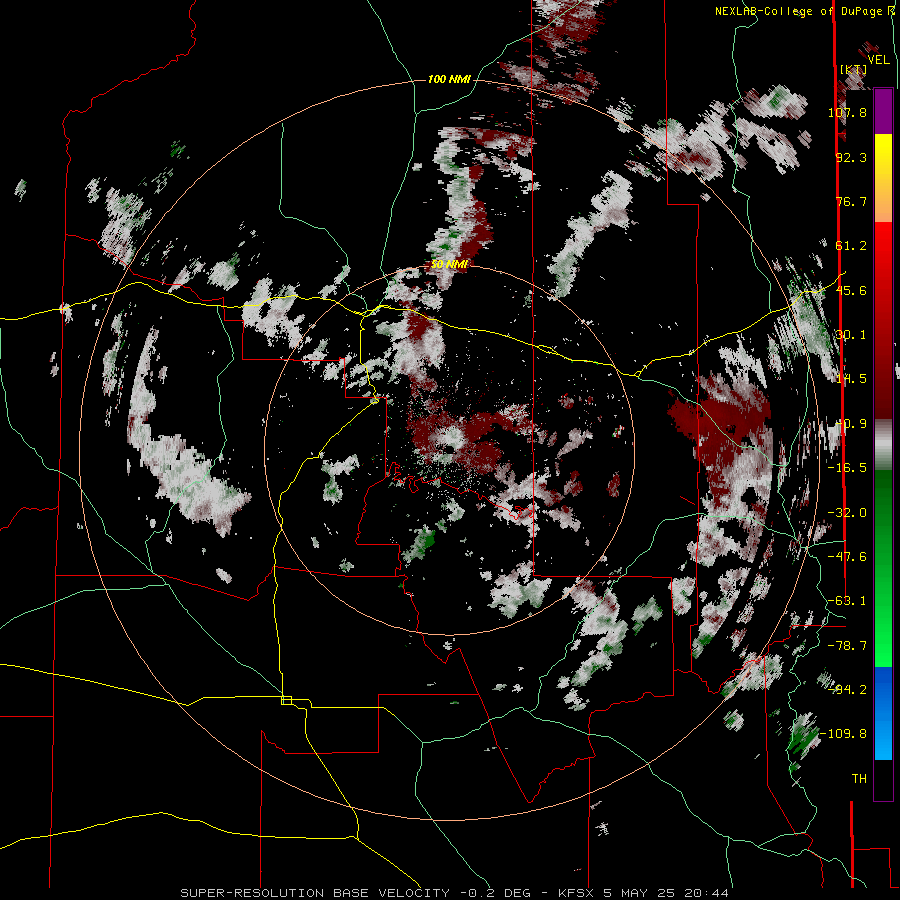Click the VEL legend title
The width and height of the screenshot is (900, 900).
click(x=878, y=59)
